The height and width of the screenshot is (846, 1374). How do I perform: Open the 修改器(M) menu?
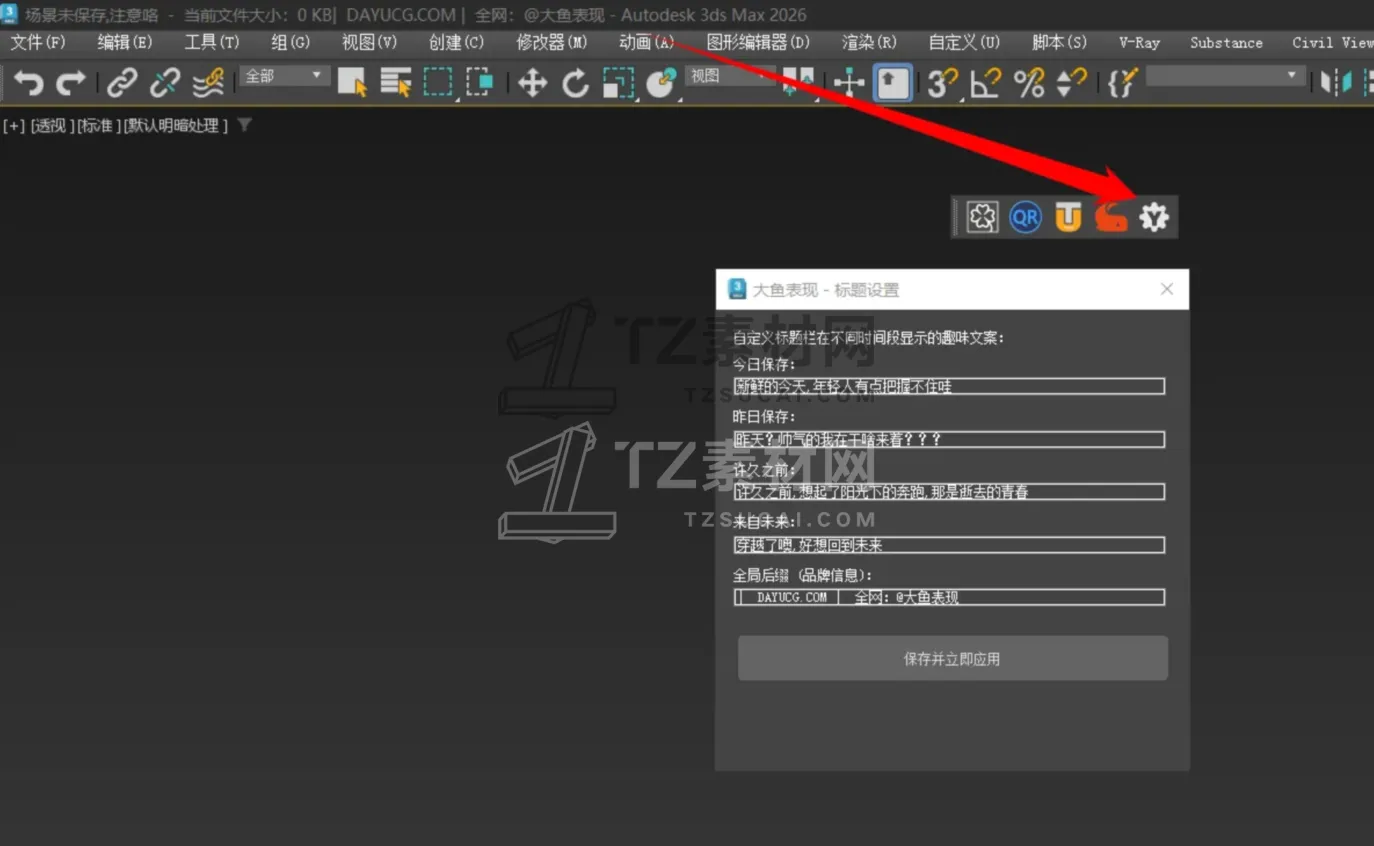point(552,42)
